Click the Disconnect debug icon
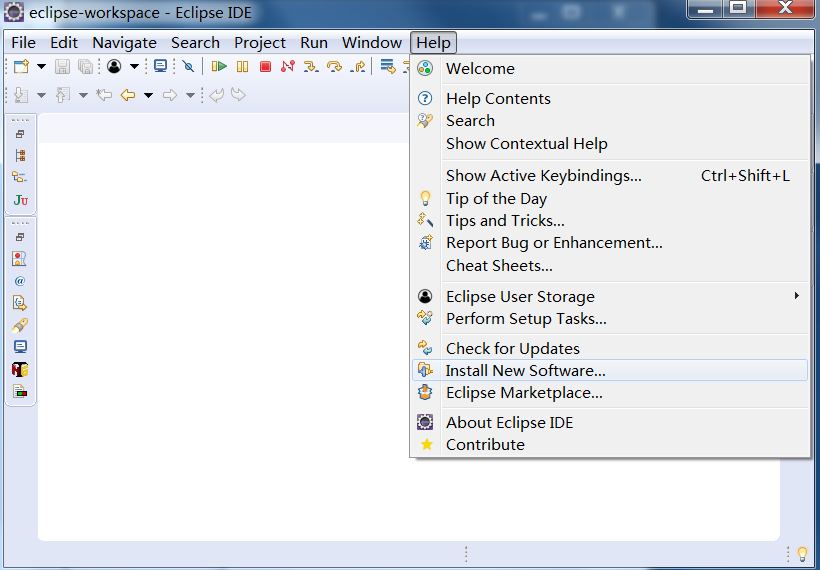The width and height of the screenshot is (820, 570). pyautogui.click(x=288, y=66)
